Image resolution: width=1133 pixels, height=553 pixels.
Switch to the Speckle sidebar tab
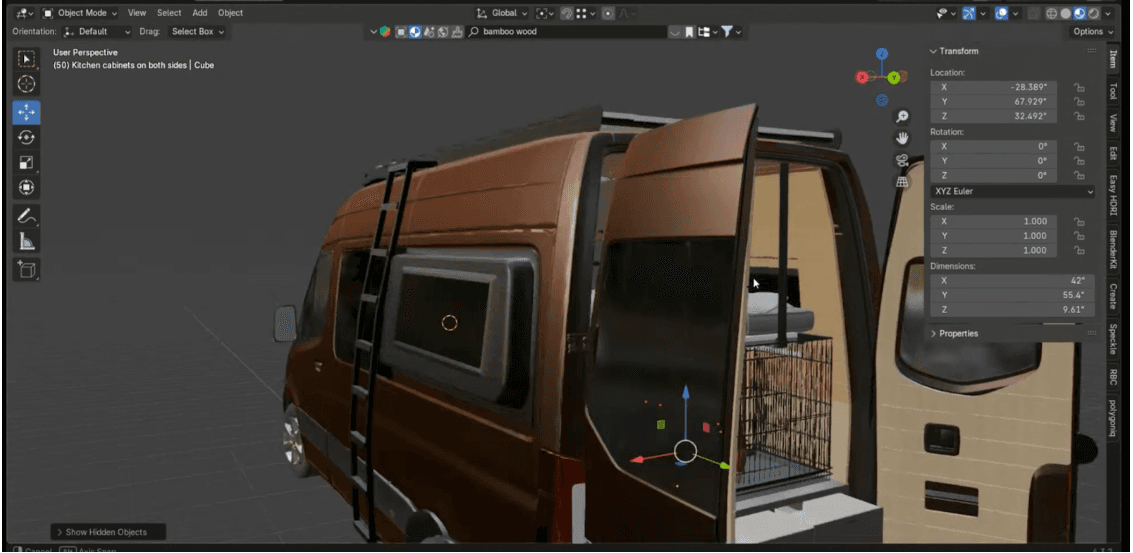point(1113,339)
